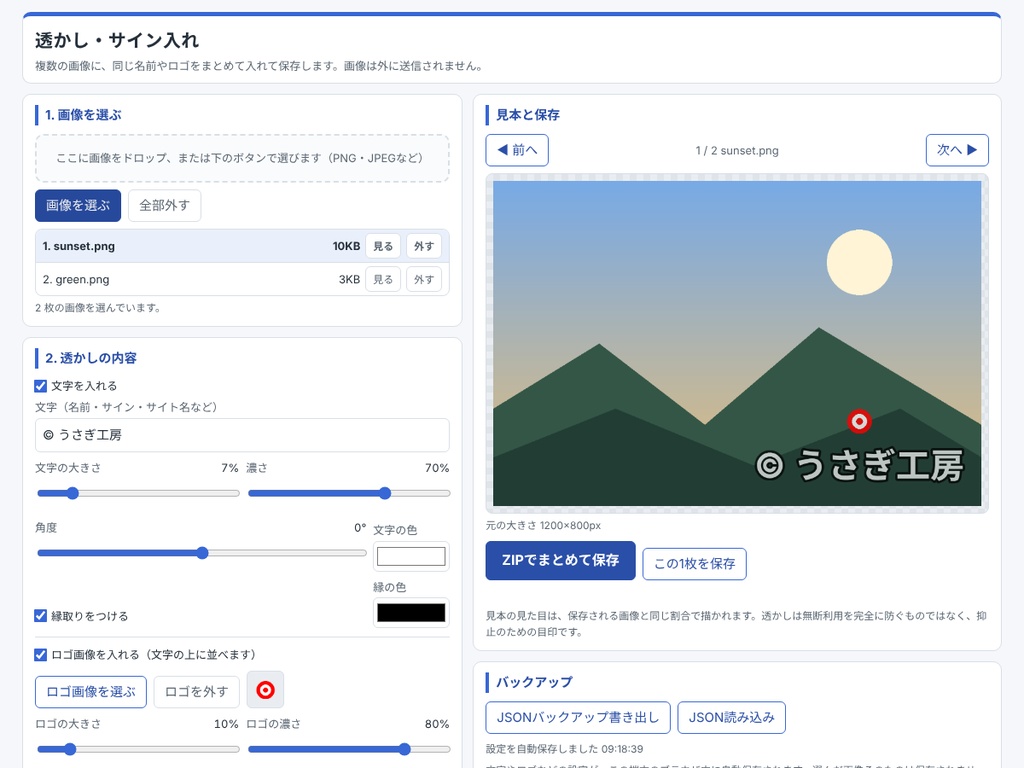The height and width of the screenshot is (768, 1024).
Task: Click the ロゴ画像を選ぶ button
Action: 91,692
